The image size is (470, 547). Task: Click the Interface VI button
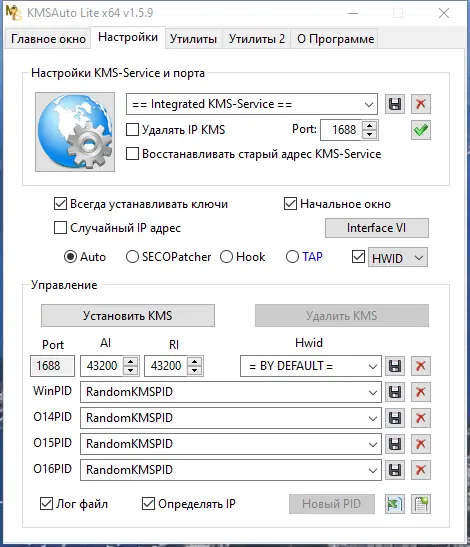pyautogui.click(x=377, y=228)
